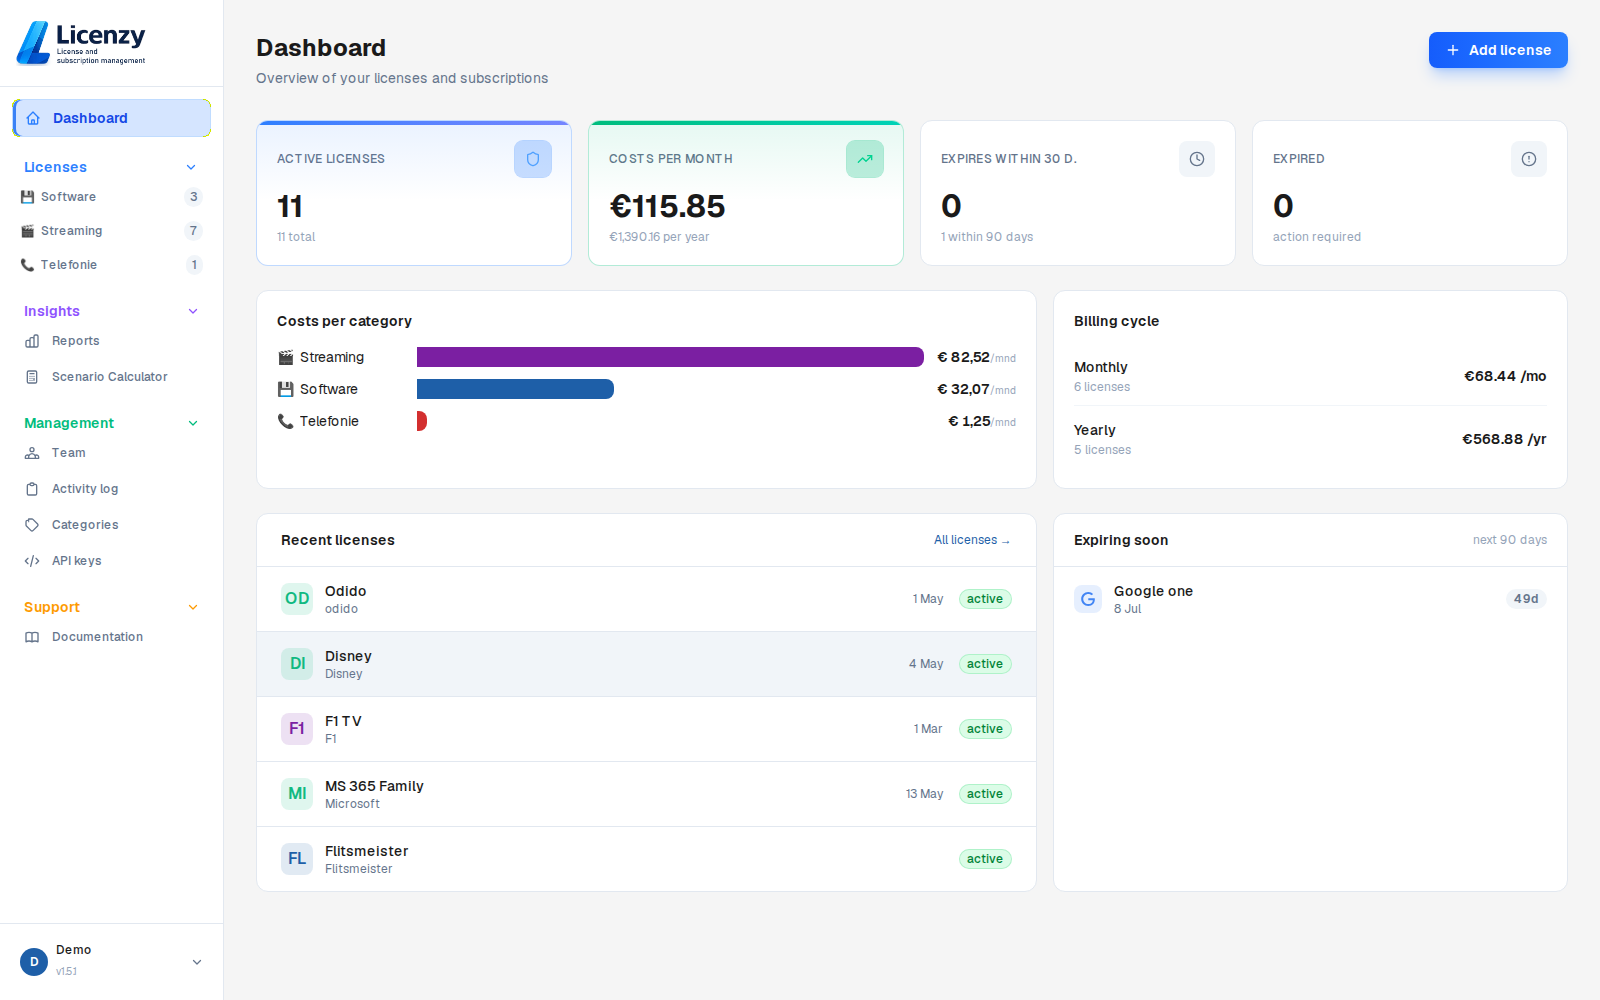Click the Licenzy logo
Image resolution: width=1600 pixels, height=1000 pixels.
click(x=81, y=43)
